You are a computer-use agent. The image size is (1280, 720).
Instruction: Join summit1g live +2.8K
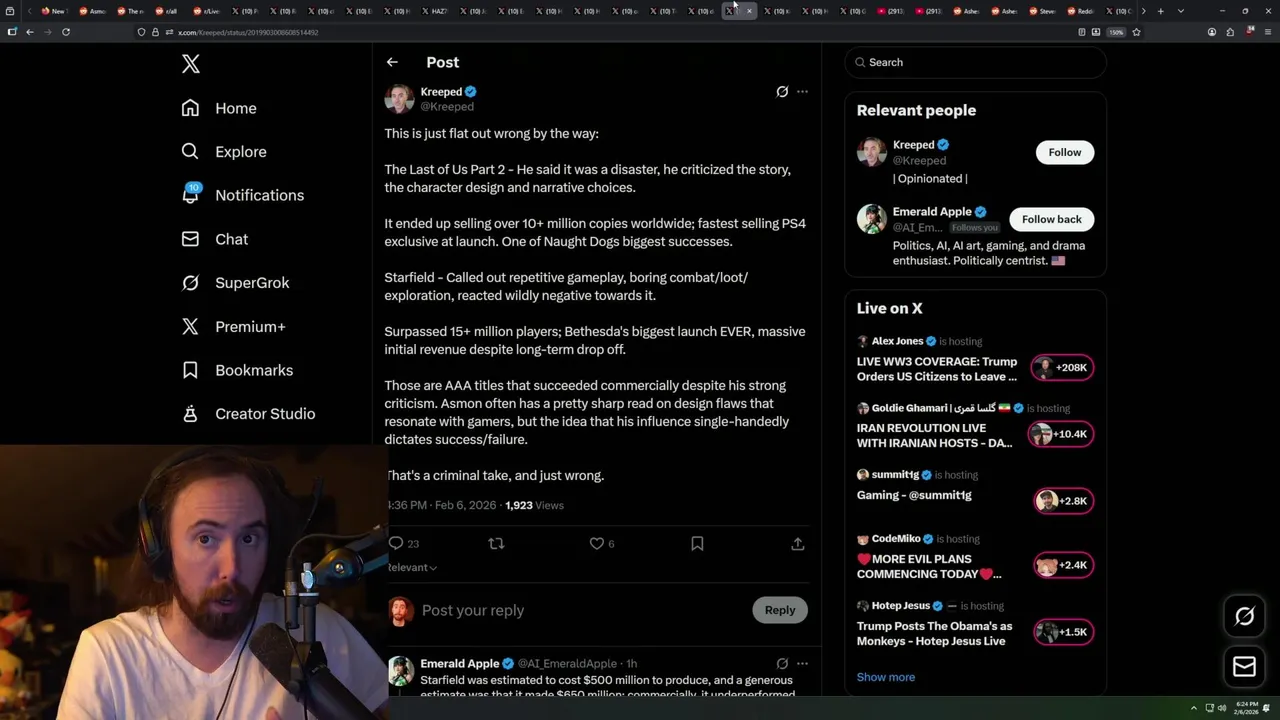pos(1063,501)
